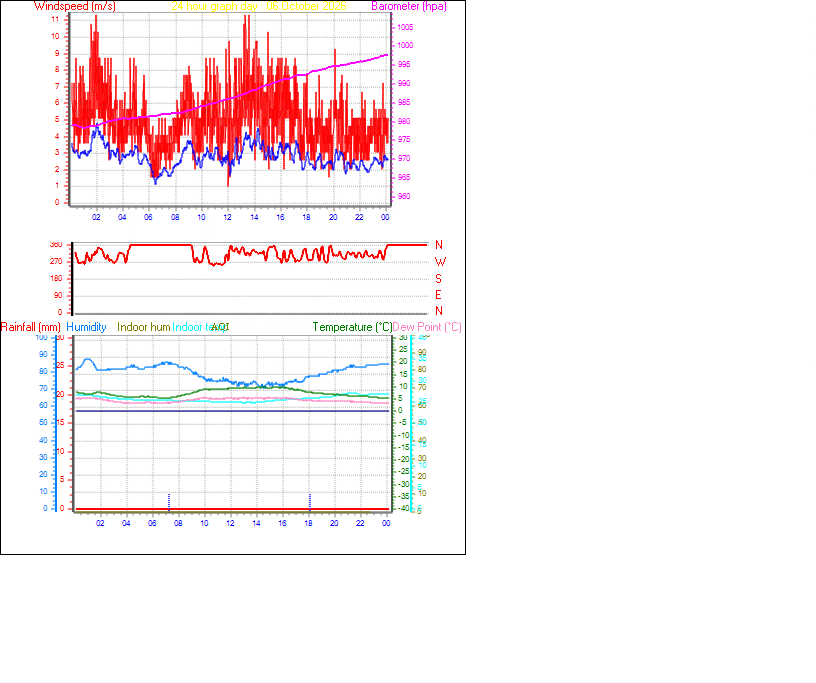
Task: Click the "975" barometer axis value
Action: (404, 140)
